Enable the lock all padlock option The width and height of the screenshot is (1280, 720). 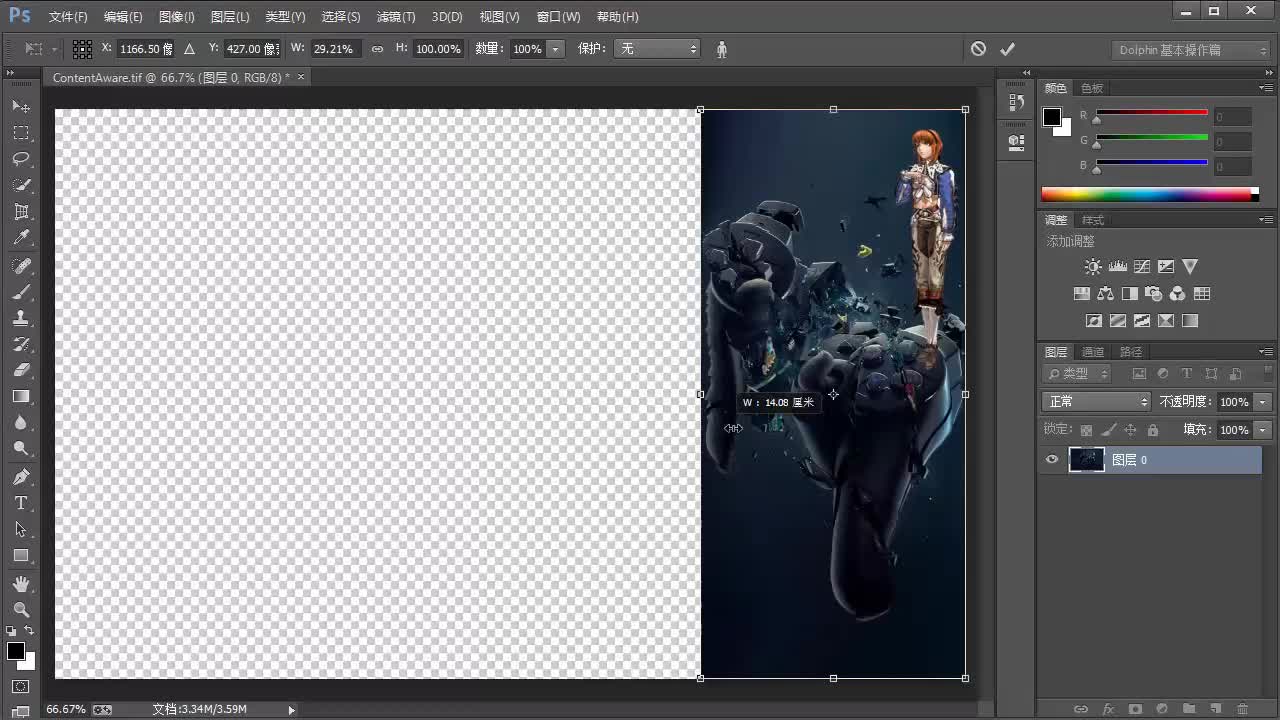pyautogui.click(x=1153, y=429)
